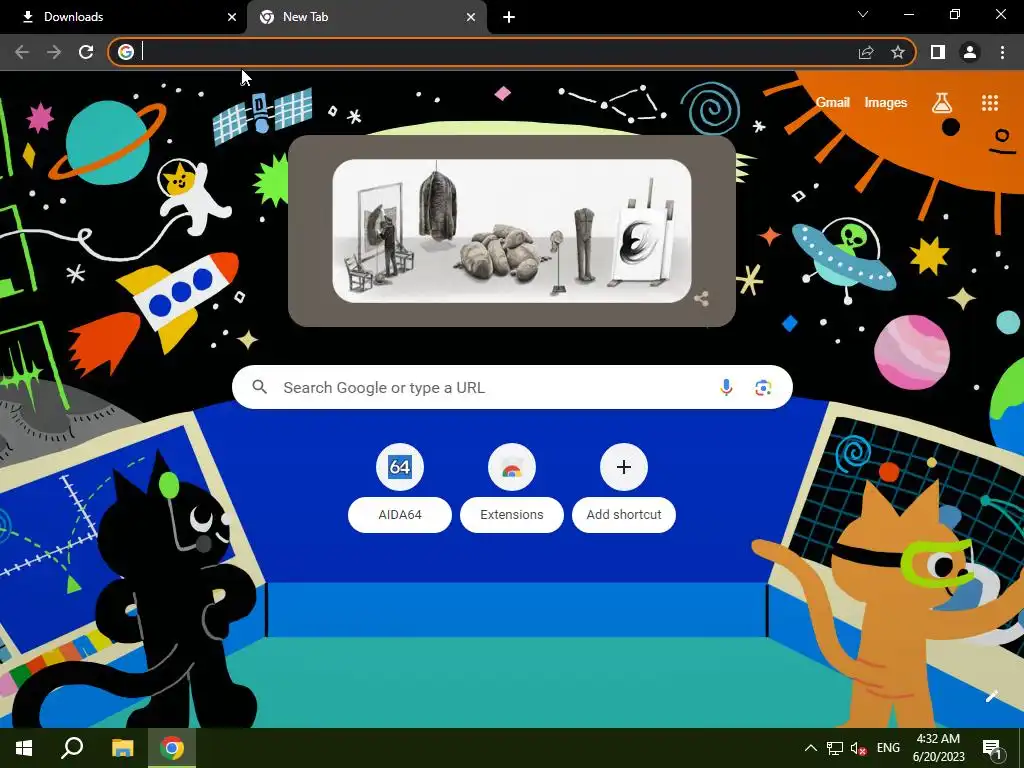Viewport: 1024px width, 768px height.
Task: Click the plus Add shortcut icon
Action: (x=624, y=467)
